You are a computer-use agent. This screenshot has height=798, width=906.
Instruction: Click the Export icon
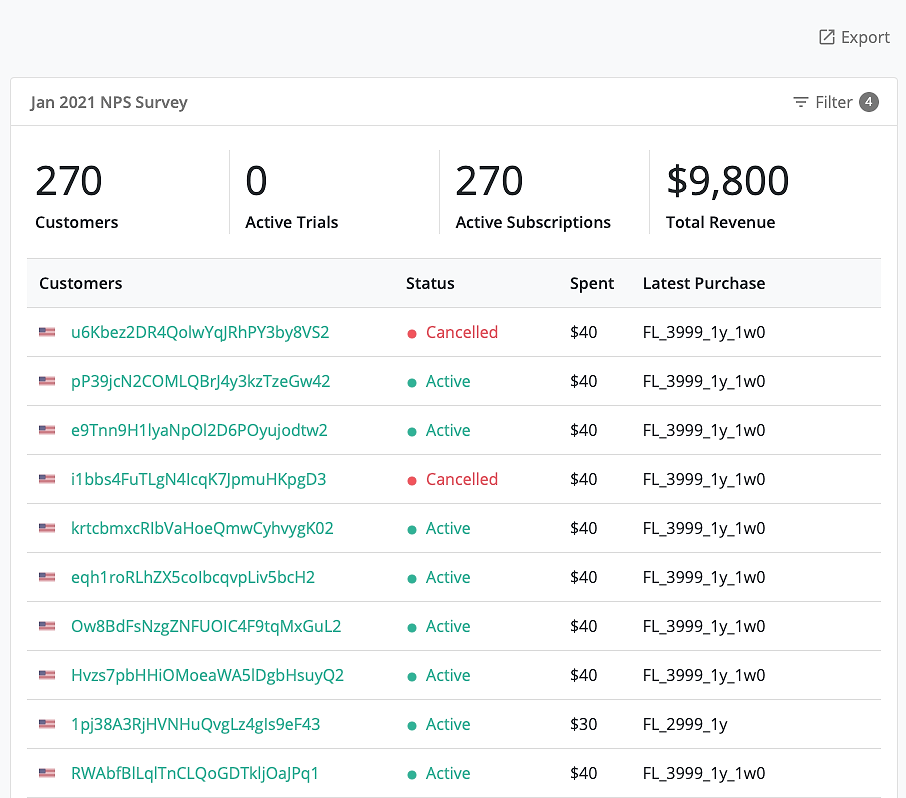point(827,37)
